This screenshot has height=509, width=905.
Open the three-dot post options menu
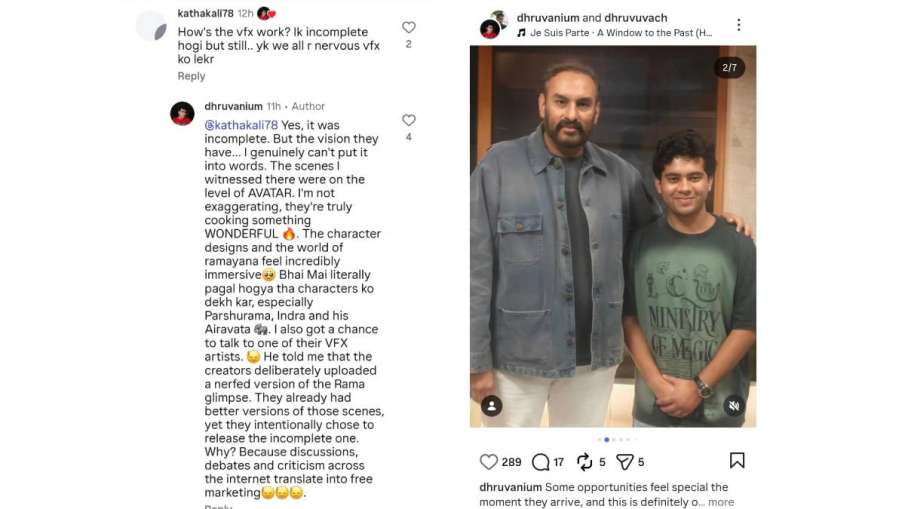click(738, 25)
